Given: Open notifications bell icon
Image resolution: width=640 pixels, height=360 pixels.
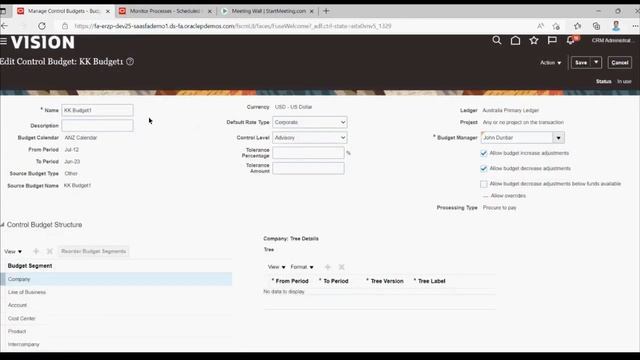Looking at the screenshot, I should pyautogui.click(x=571, y=40).
